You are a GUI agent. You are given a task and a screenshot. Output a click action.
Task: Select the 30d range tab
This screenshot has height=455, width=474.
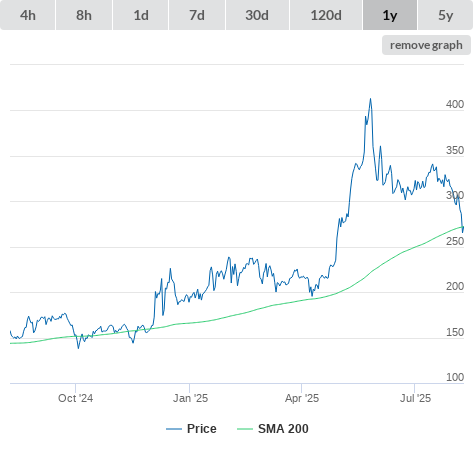pos(257,15)
